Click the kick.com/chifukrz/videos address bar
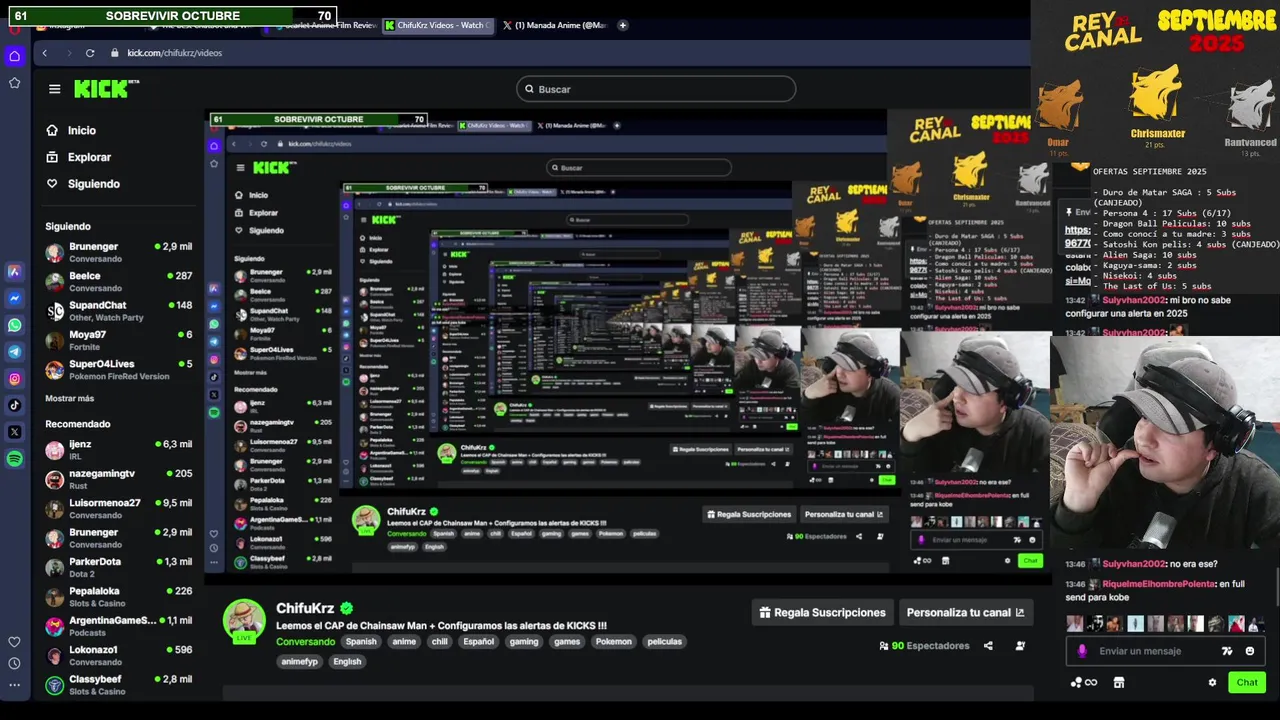Screen dimensions: 1280x720 [x=175, y=53]
